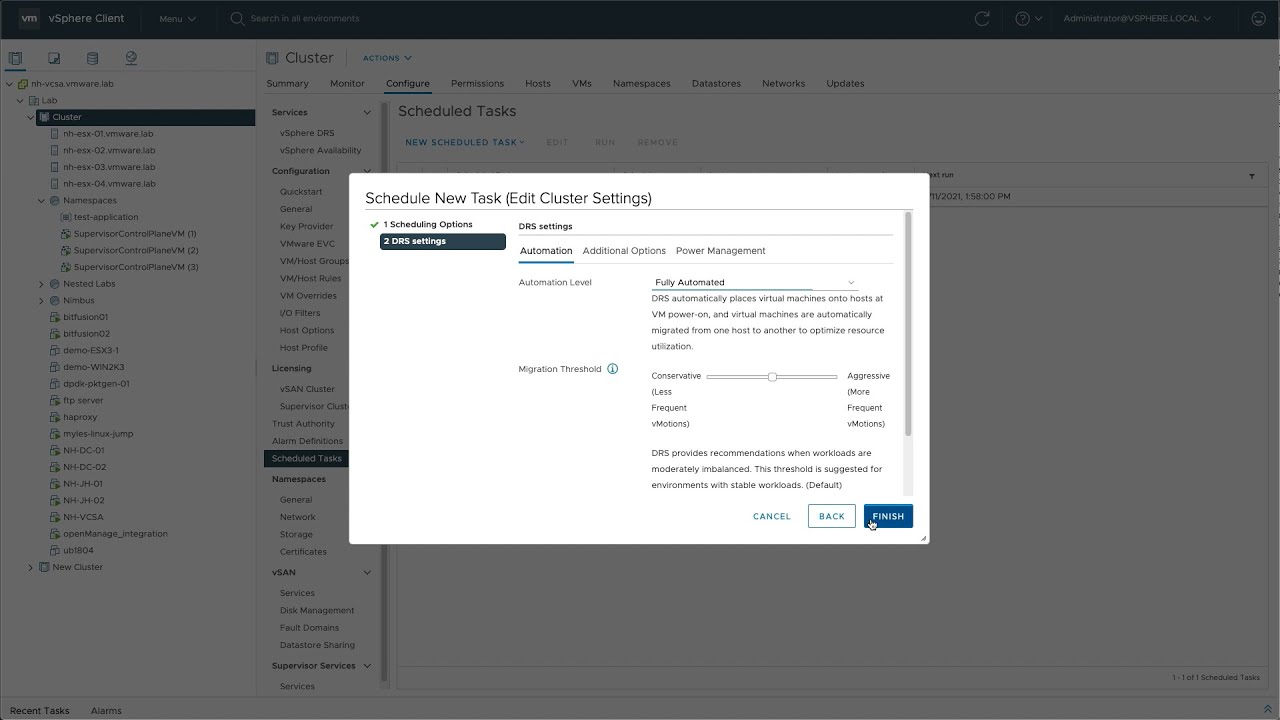Click the Next run column filter icon
This screenshot has height=720, width=1280.
(1251, 176)
